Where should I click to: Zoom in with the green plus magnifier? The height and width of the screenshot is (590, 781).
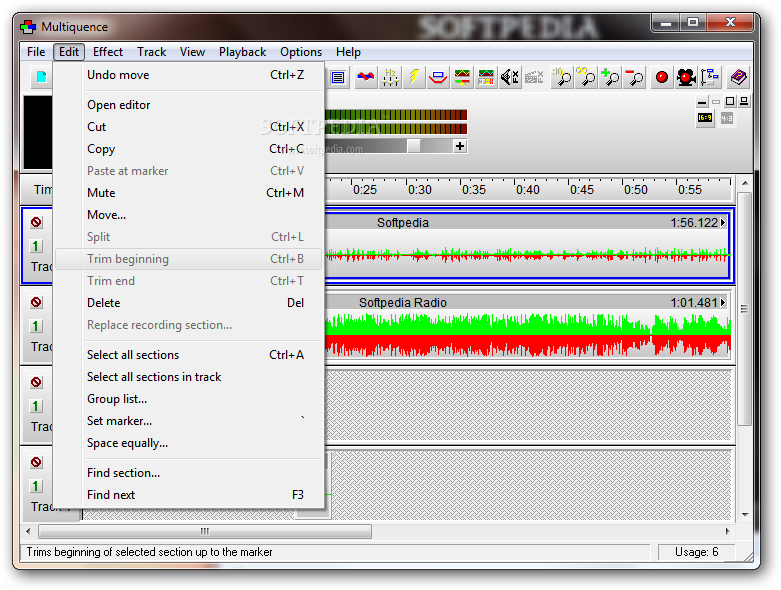click(x=610, y=77)
